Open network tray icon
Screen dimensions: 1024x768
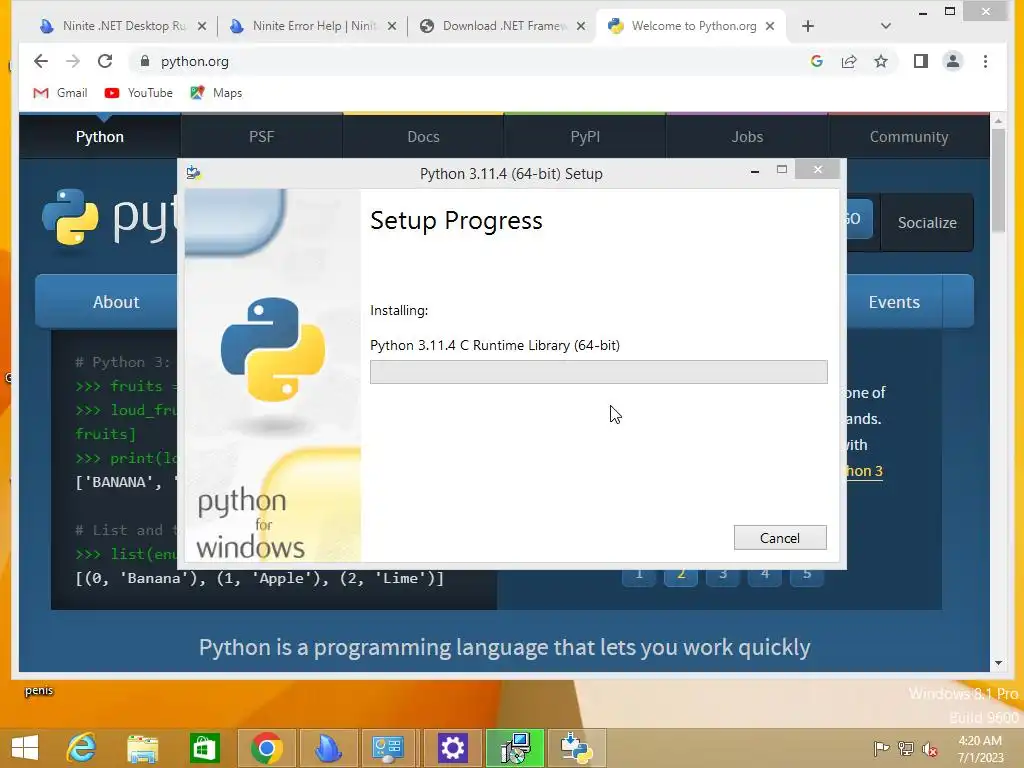click(x=906, y=749)
